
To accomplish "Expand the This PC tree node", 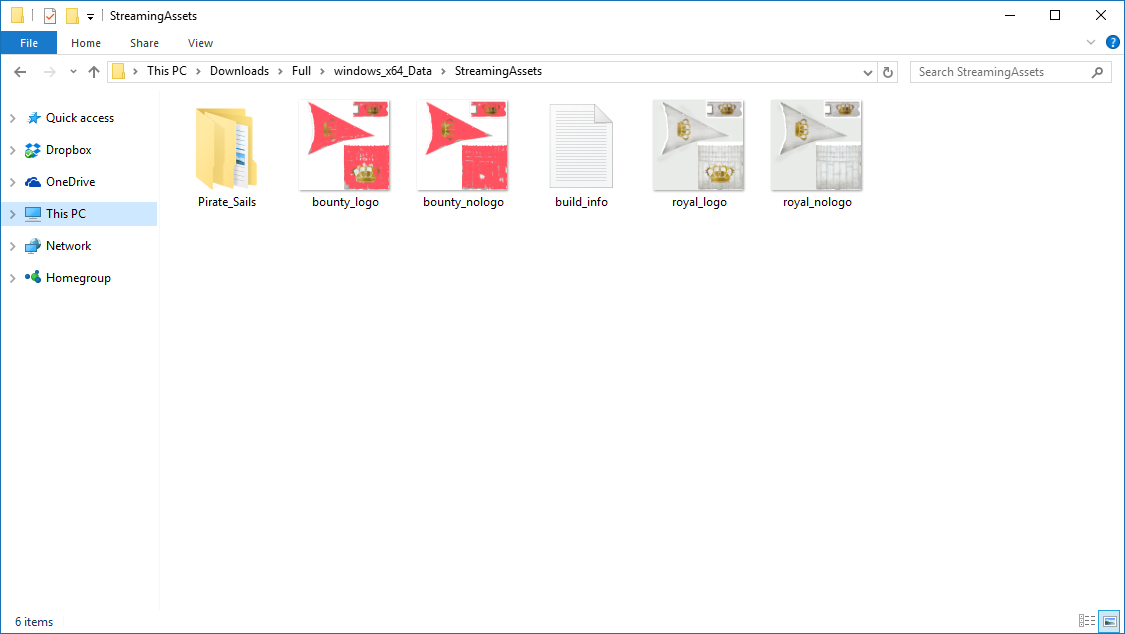I will pos(13,214).
